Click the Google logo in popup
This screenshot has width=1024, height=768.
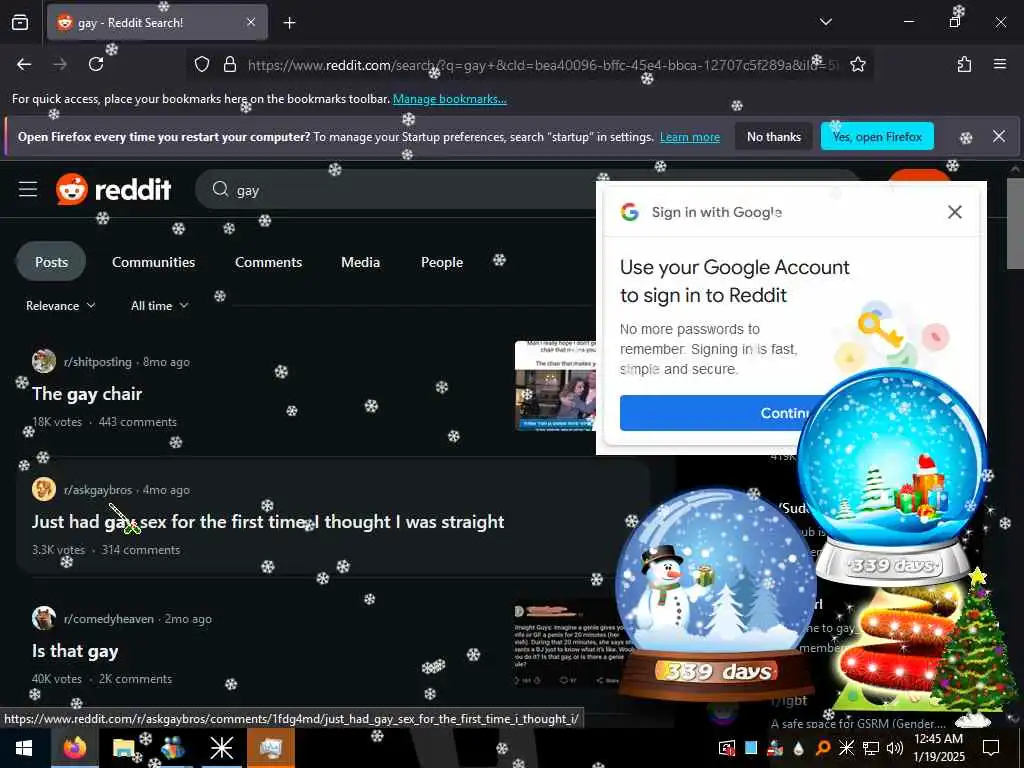pos(630,212)
